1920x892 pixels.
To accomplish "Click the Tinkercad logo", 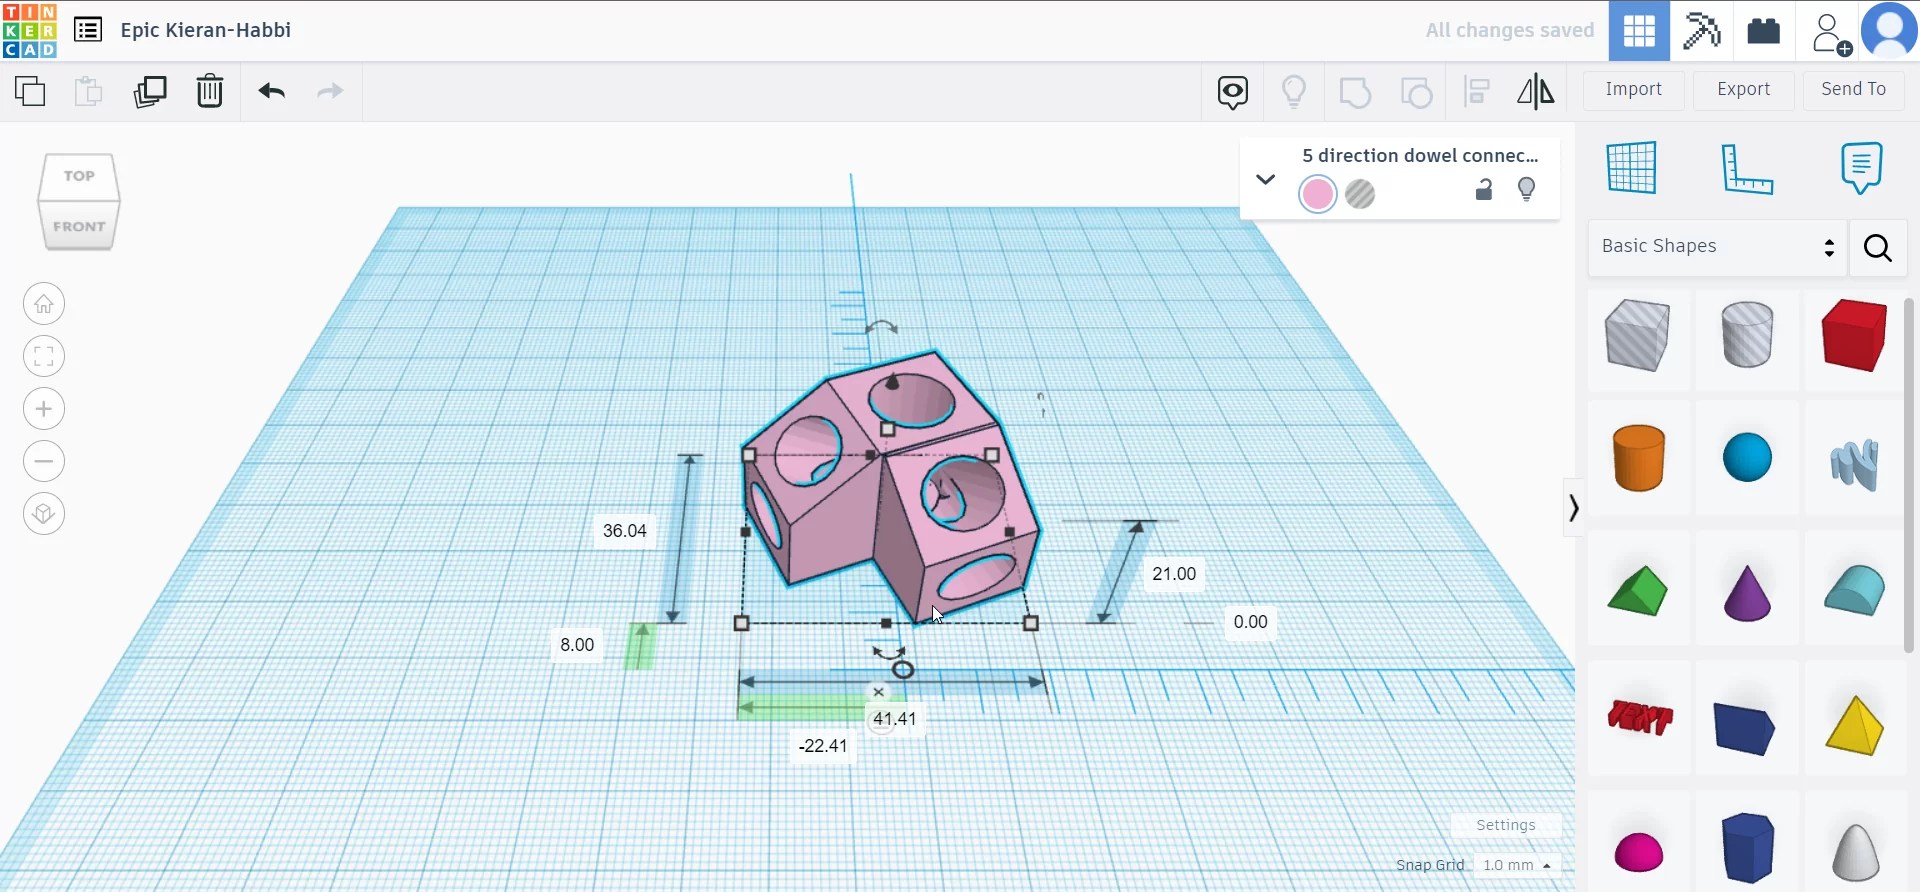I will [x=30, y=30].
